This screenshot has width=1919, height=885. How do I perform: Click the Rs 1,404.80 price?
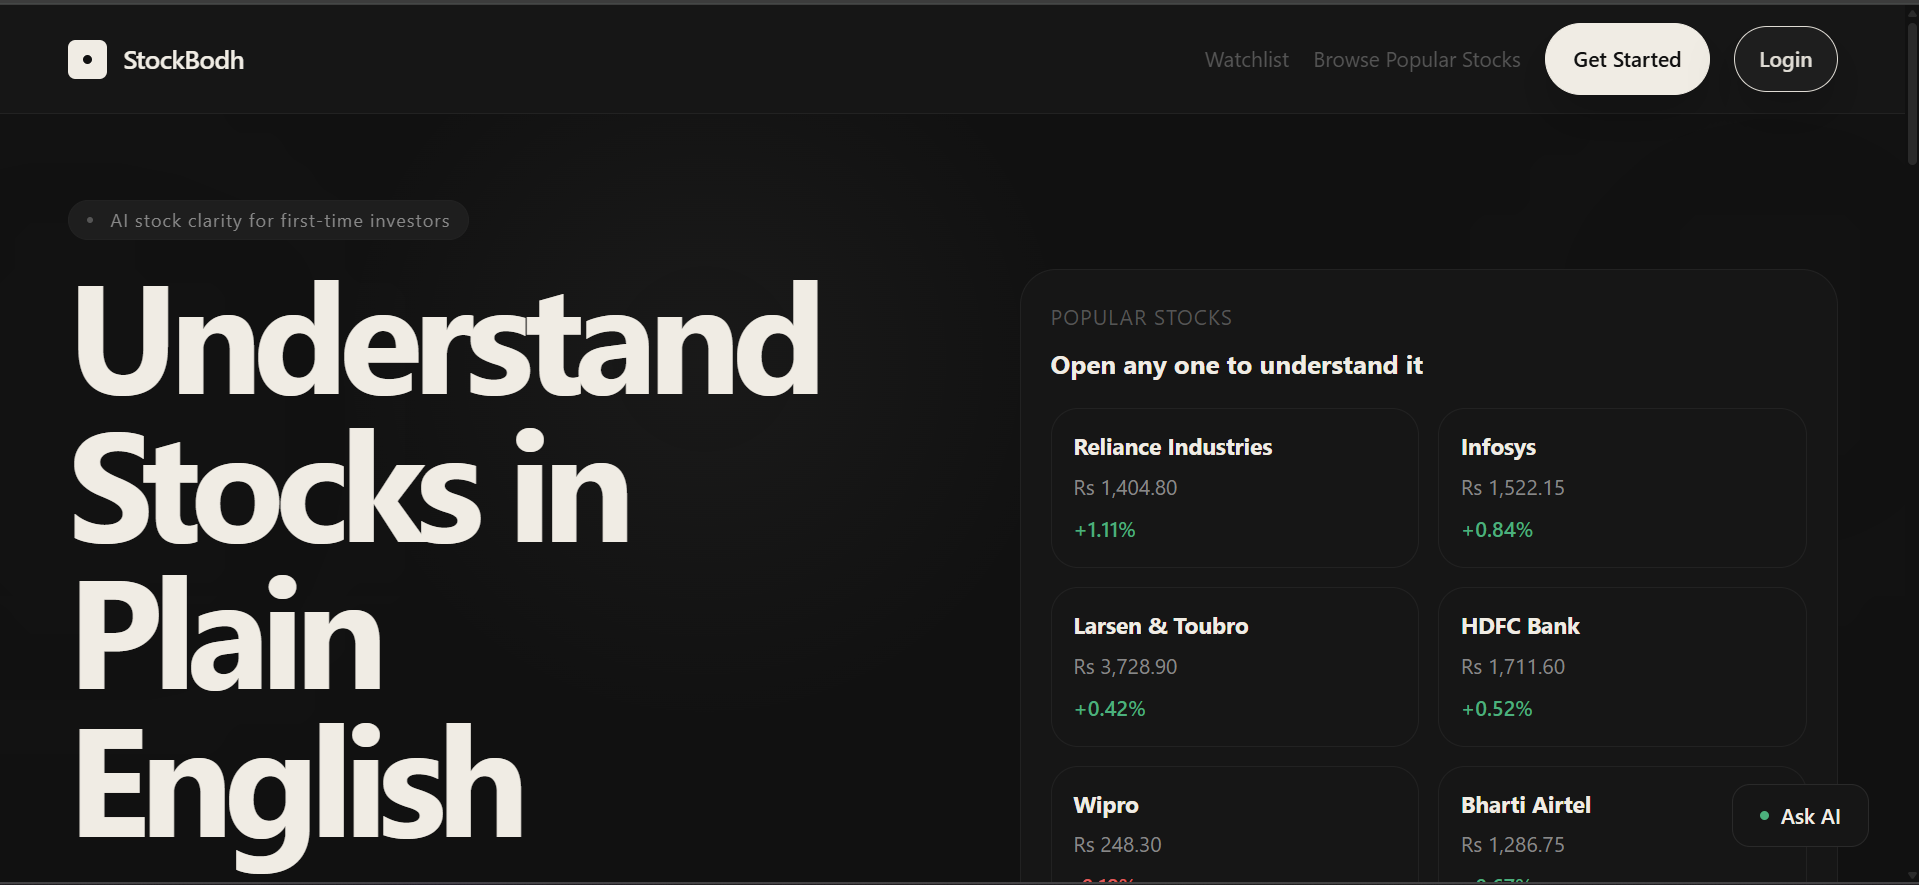coord(1125,488)
